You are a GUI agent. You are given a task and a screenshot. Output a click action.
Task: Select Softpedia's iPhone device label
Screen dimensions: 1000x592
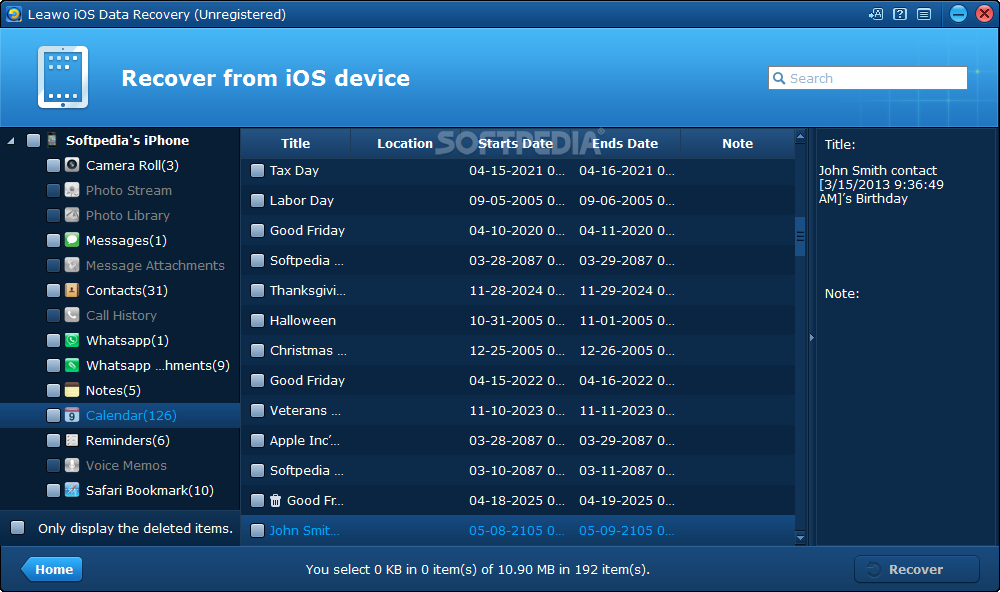128,140
